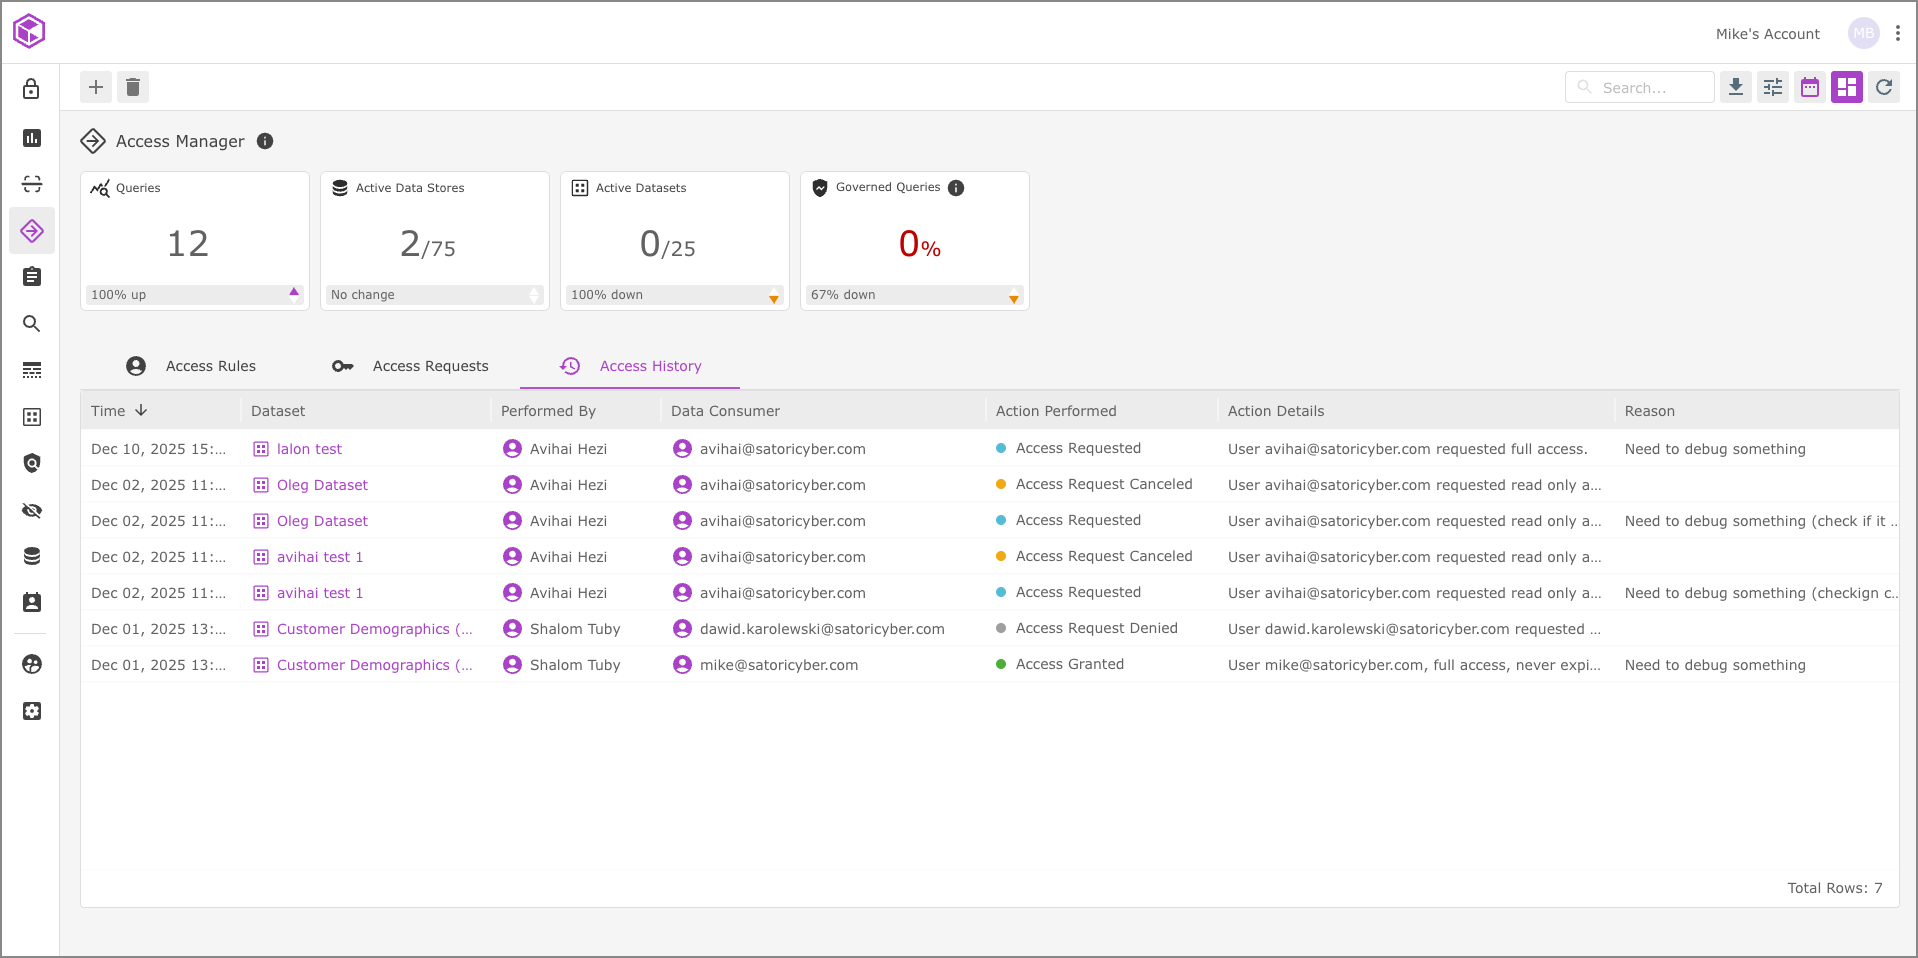Screen dimensions: 1918x958
Task: Click the Access Manager info icon
Action: tap(265, 141)
